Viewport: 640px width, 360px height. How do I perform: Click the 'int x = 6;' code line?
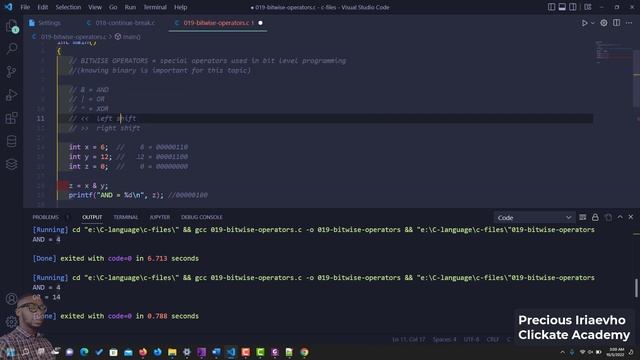[88, 147]
